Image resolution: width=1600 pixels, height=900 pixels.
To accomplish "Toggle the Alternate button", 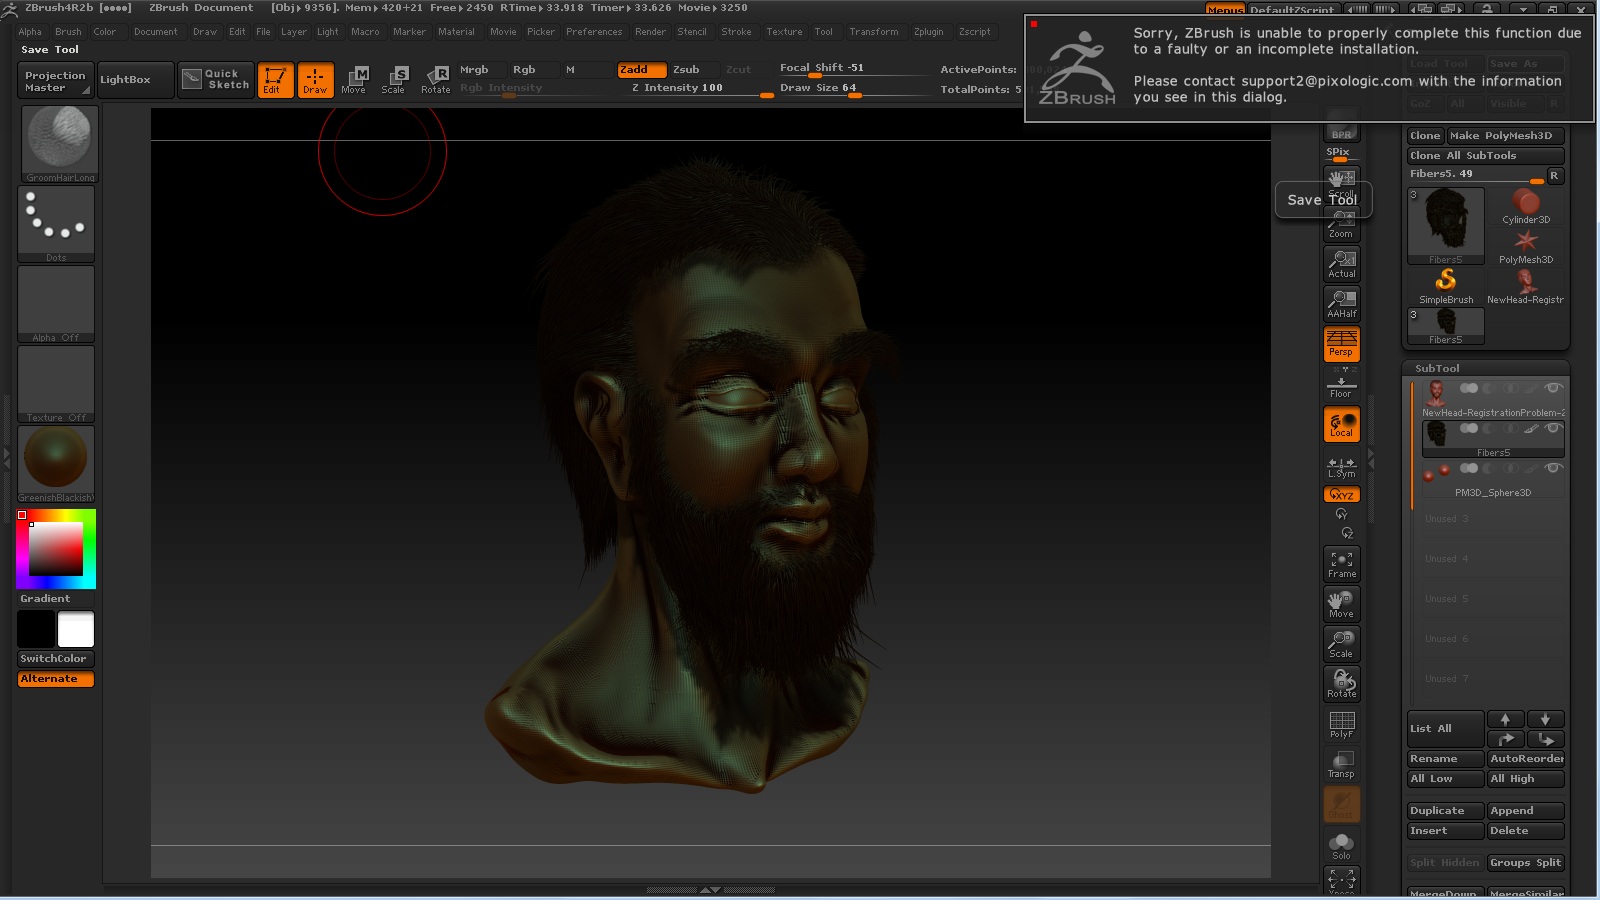I will tap(56, 679).
